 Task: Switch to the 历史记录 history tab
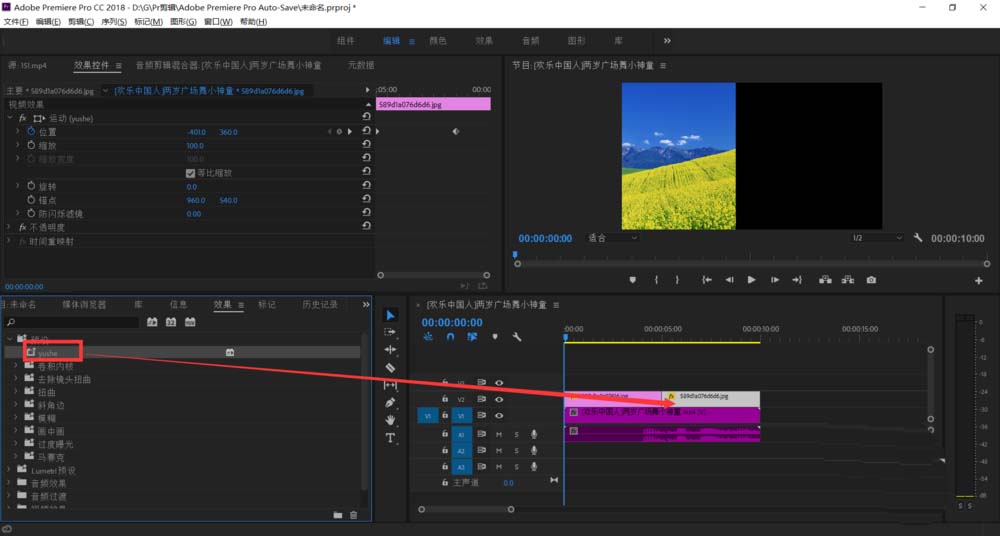[x=320, y=304]
